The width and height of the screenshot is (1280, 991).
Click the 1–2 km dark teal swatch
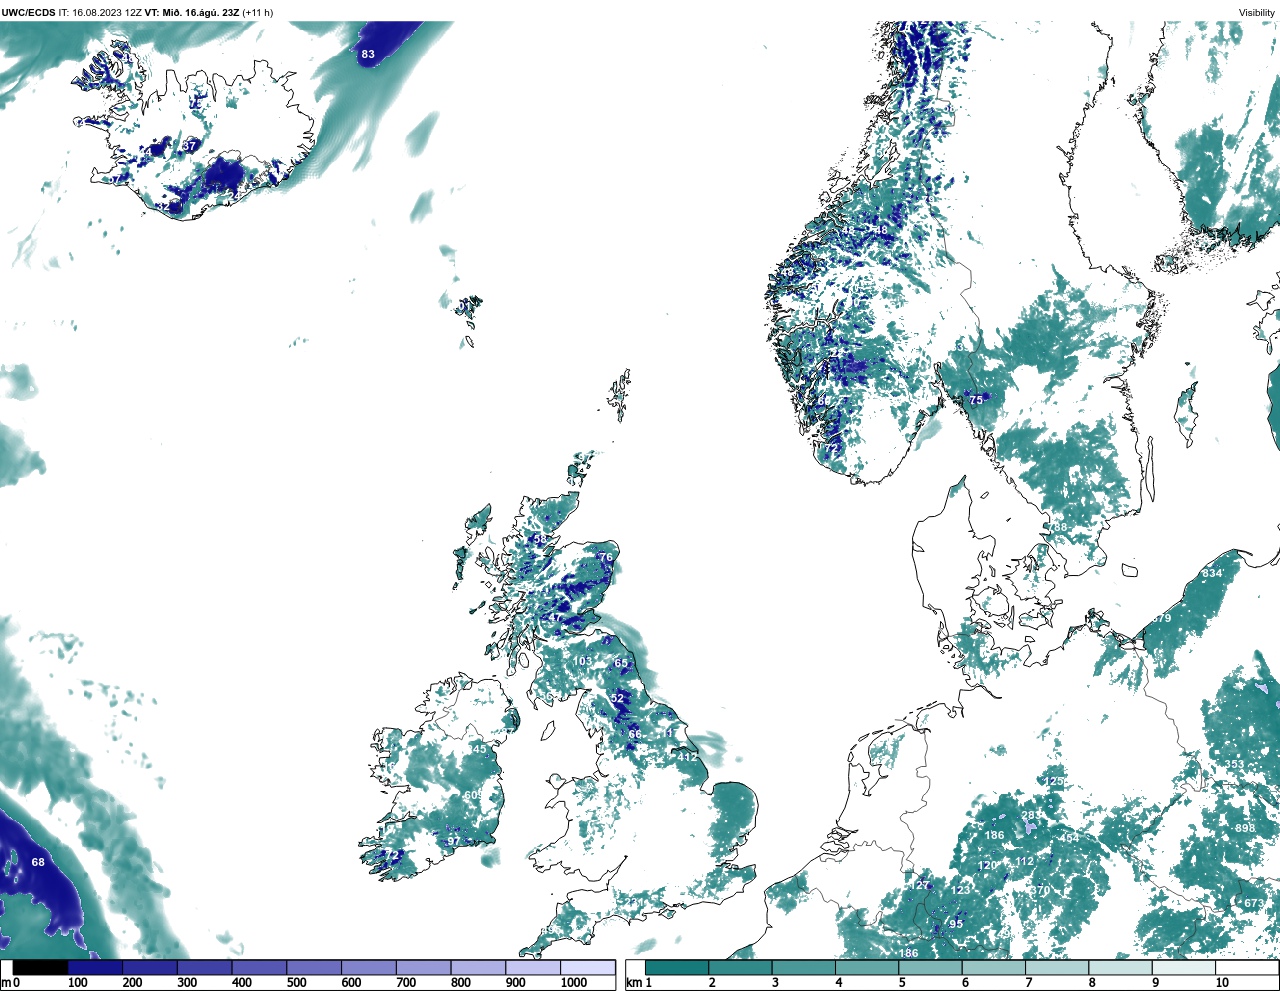[677, 968]
